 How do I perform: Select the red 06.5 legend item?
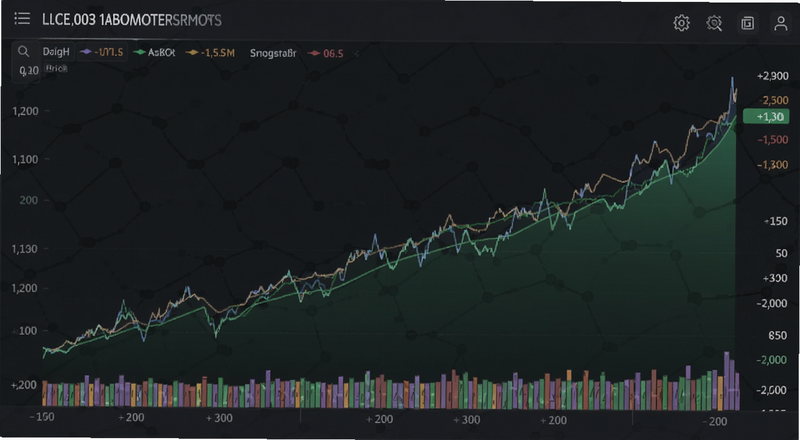(326, 53)
